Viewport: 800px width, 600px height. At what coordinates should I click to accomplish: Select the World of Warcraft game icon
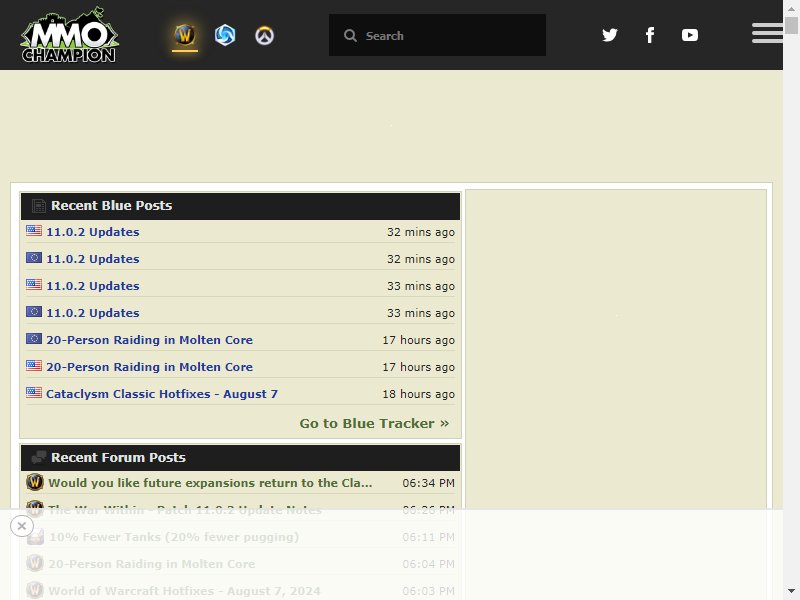(x=185, y=35)
